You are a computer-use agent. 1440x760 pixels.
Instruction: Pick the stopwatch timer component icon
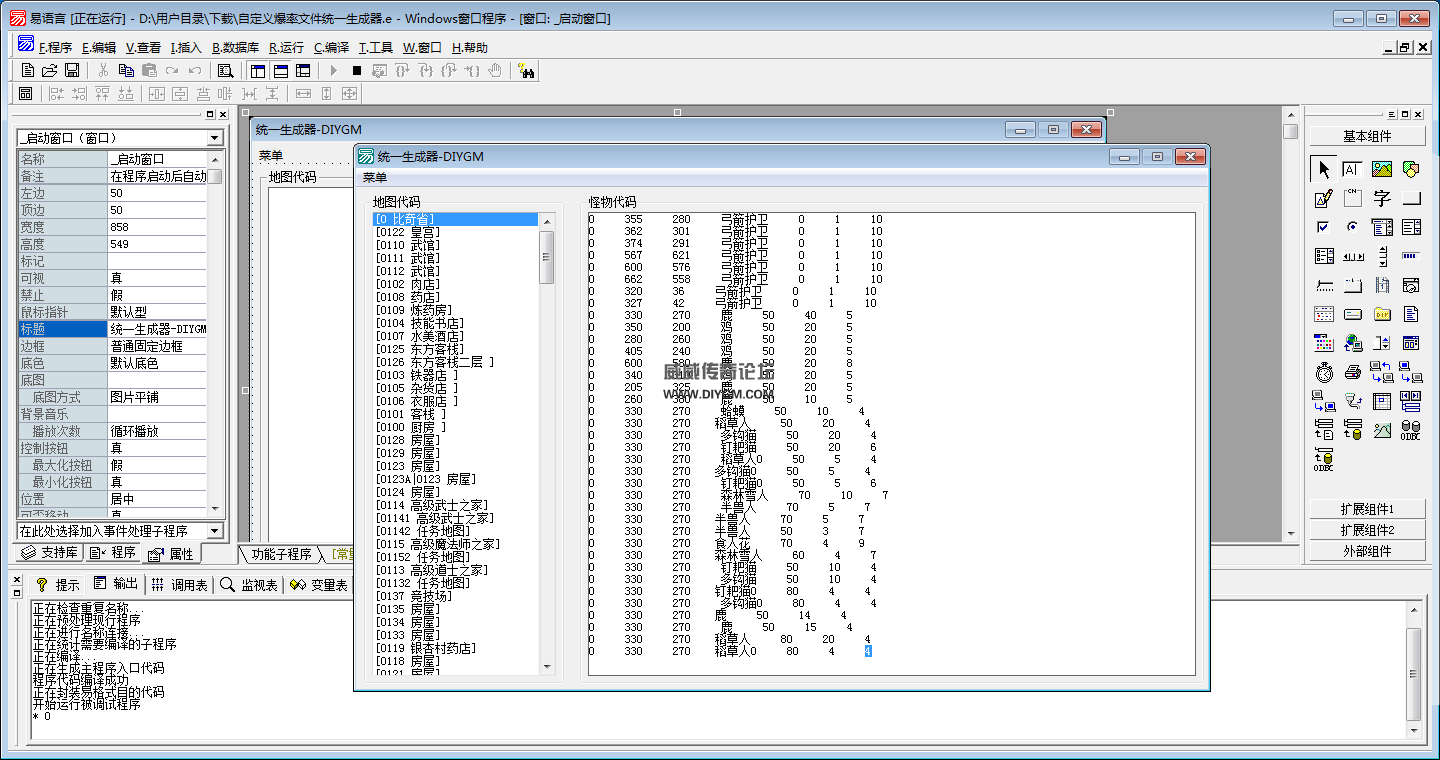point(1324,372)
